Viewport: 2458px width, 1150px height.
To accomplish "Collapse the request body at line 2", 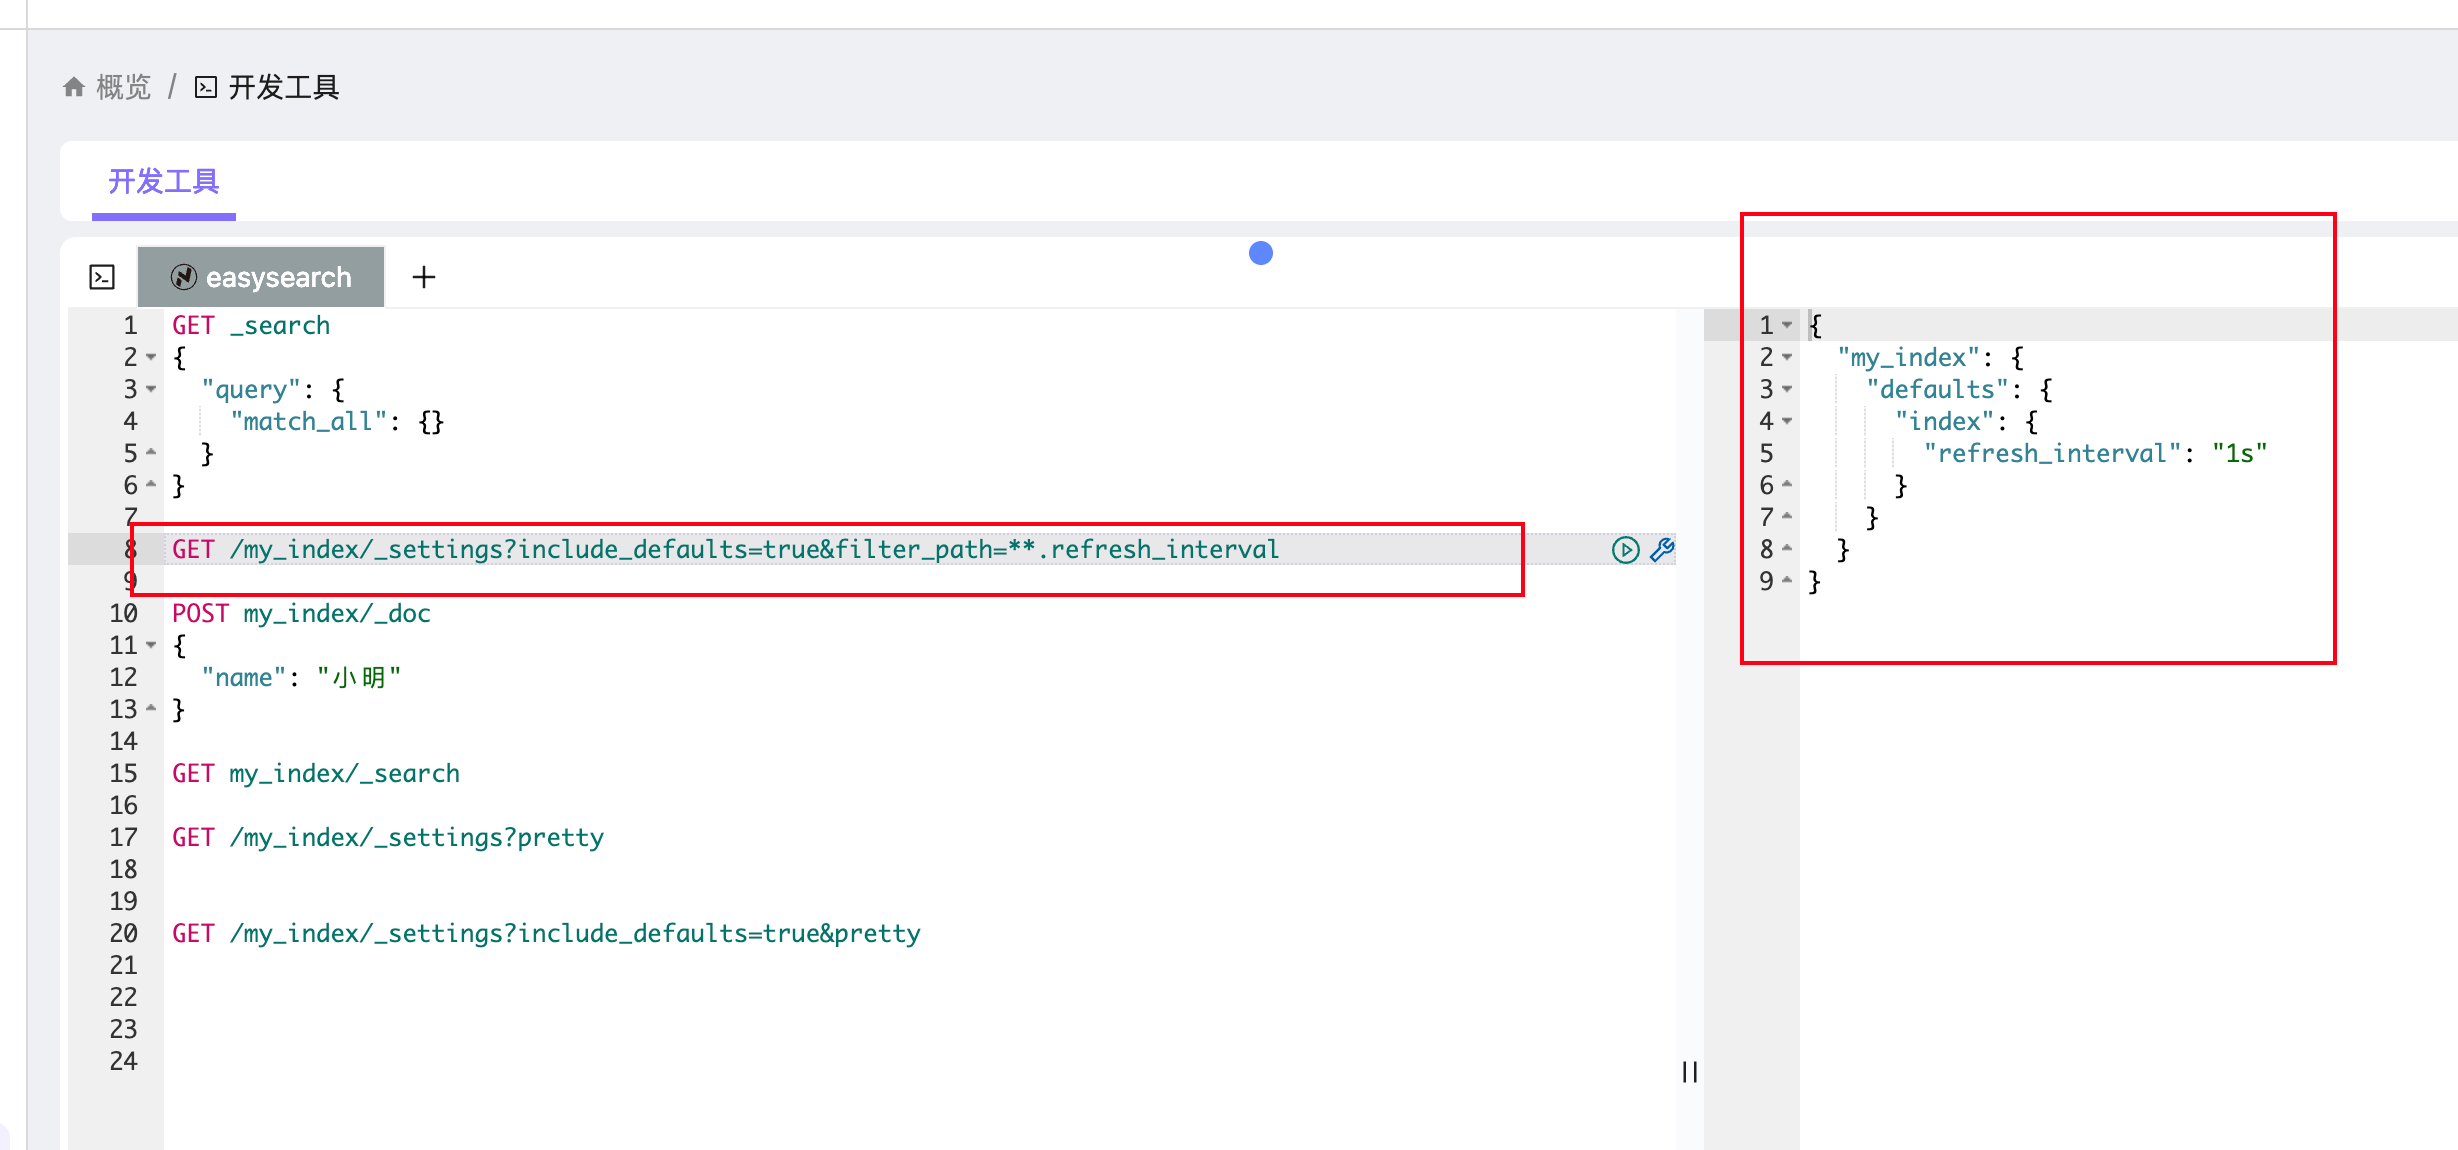I will (x=151, y=357).
